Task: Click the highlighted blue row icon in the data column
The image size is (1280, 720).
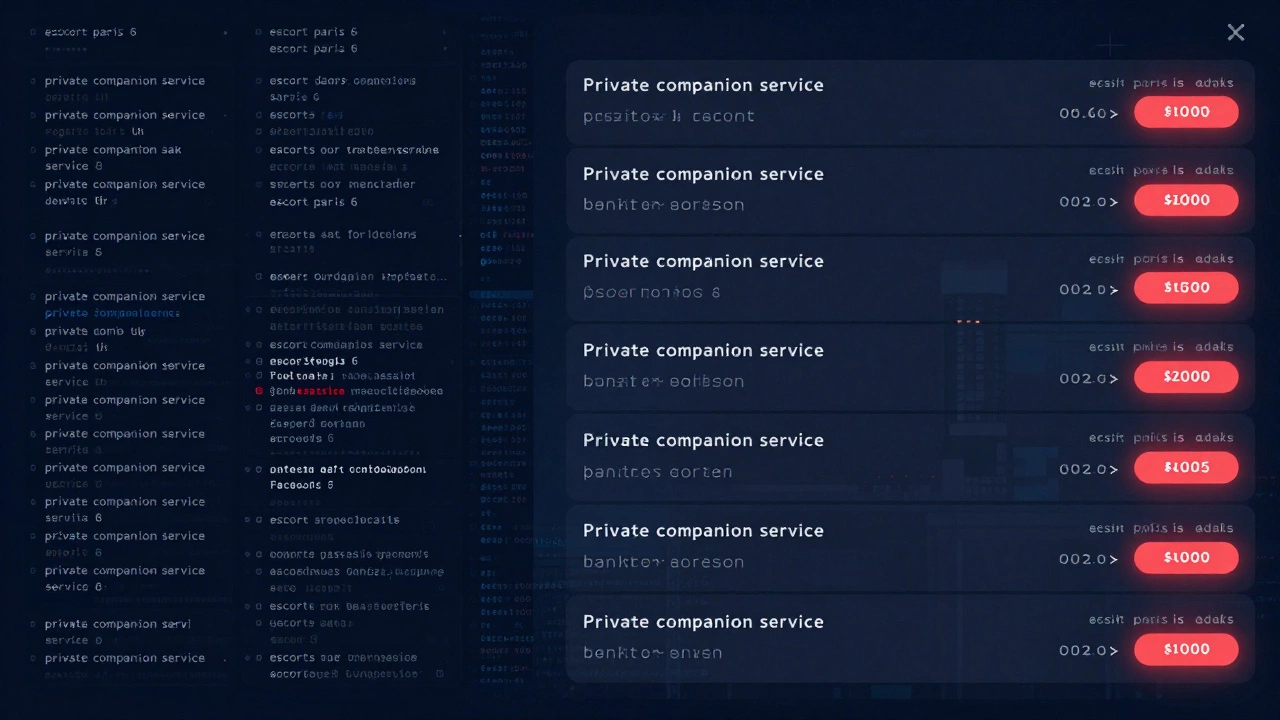Action: coord(500,294)
